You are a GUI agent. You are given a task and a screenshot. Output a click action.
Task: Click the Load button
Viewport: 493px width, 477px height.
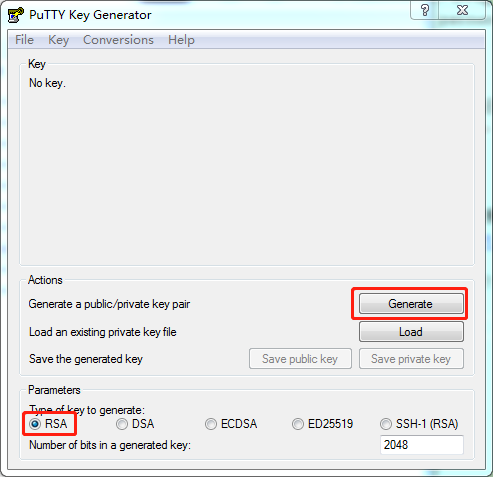pyautogui.click(x=411, y=332)
